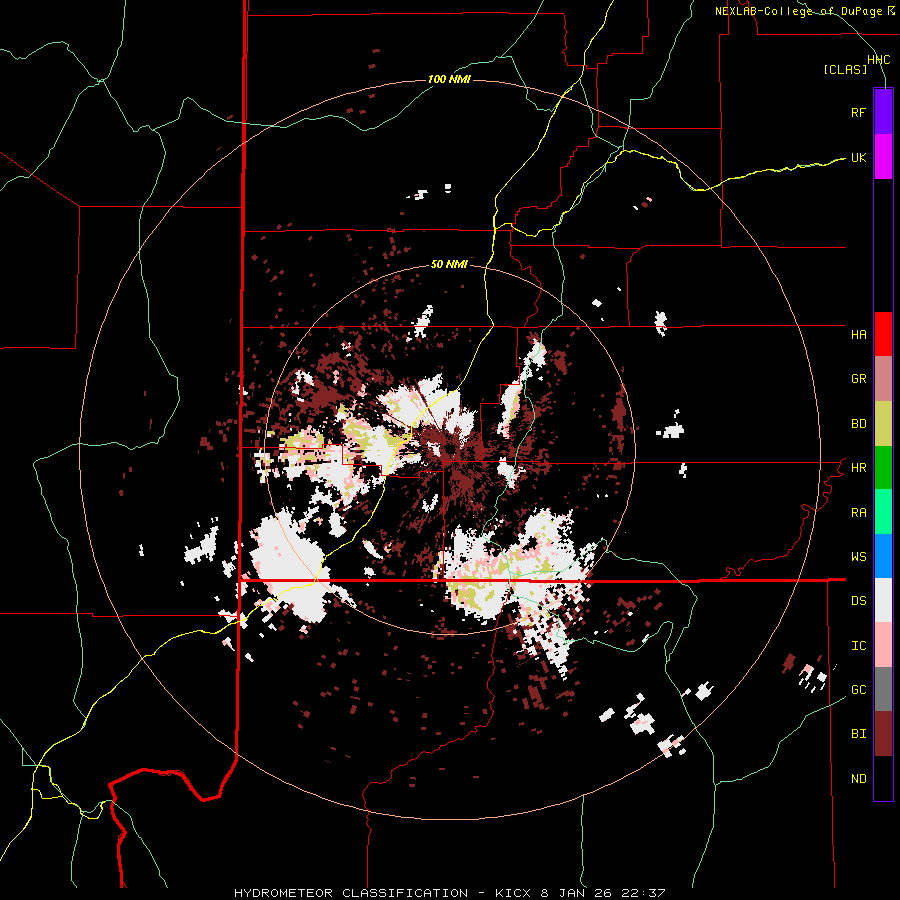
Task: Click the NEXLAB-College of DuPage credit
Action: point(806,11)
